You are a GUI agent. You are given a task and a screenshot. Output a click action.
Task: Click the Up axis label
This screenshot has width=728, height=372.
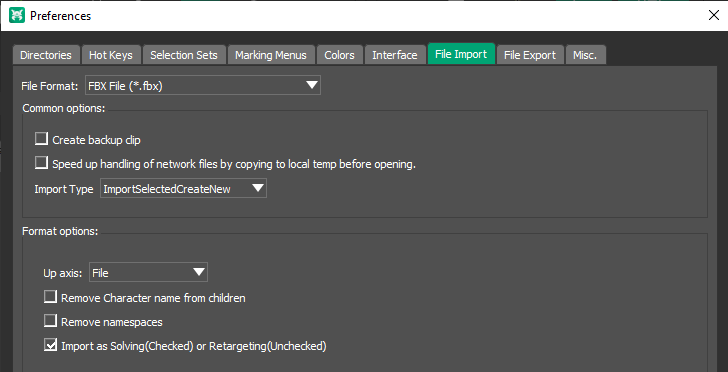[x=63, y=273]
